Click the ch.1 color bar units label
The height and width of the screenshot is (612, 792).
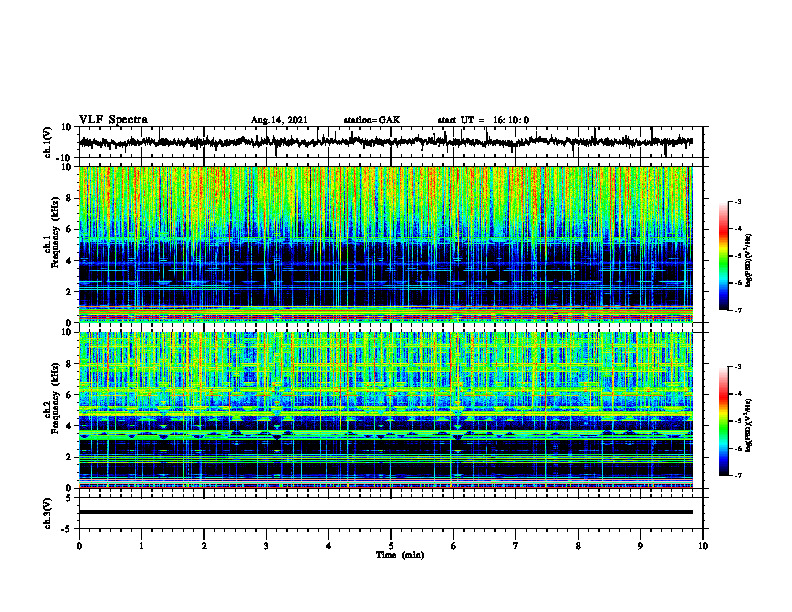point(749,261)
